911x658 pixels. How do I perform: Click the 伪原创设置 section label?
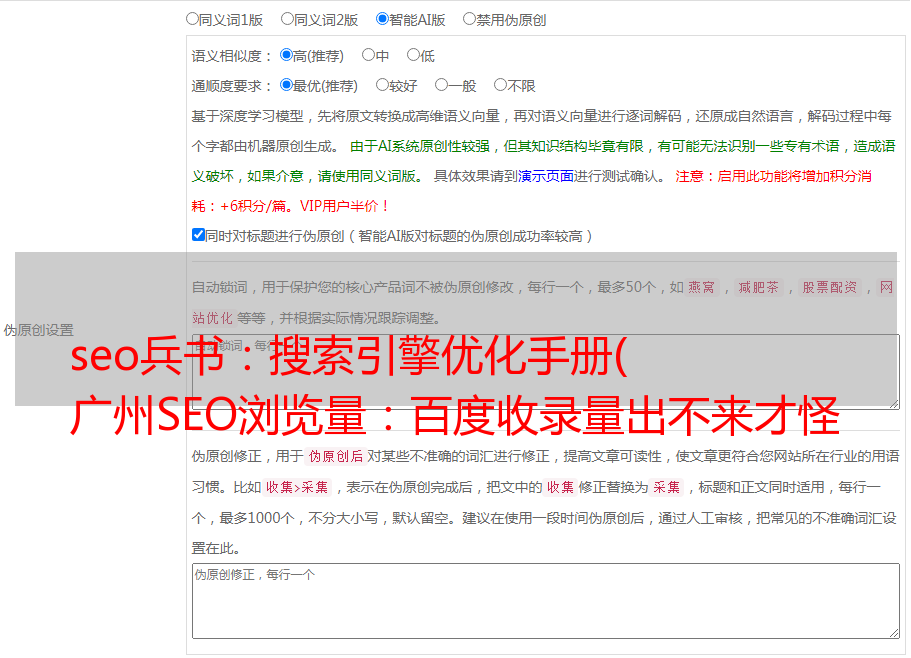(38, 330)
